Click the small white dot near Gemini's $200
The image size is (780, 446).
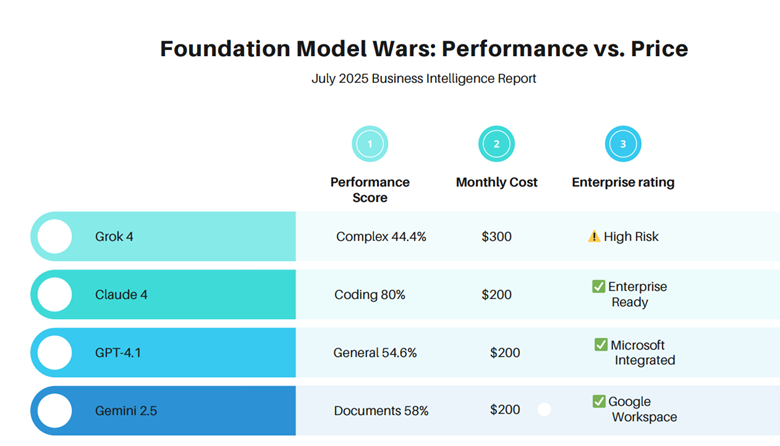click(x=544, y=409)
